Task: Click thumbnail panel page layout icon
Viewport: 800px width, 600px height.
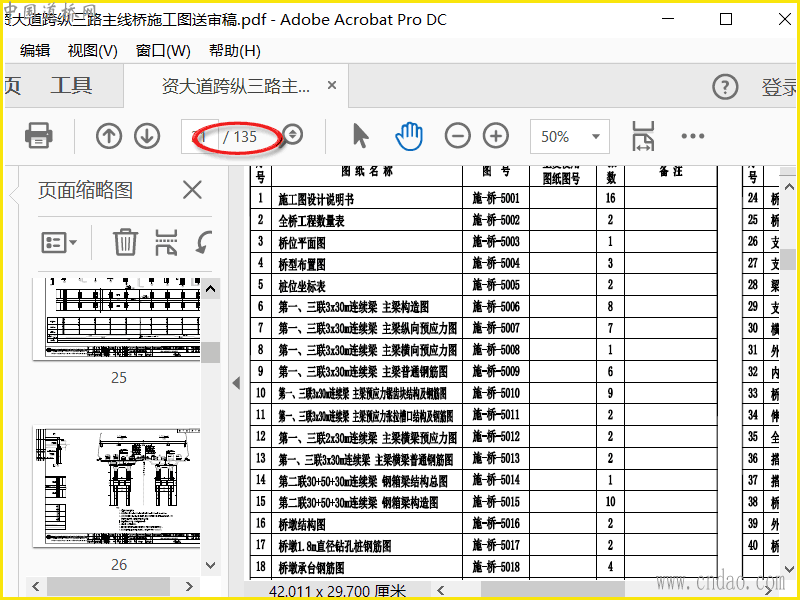Action: [166, 242]
